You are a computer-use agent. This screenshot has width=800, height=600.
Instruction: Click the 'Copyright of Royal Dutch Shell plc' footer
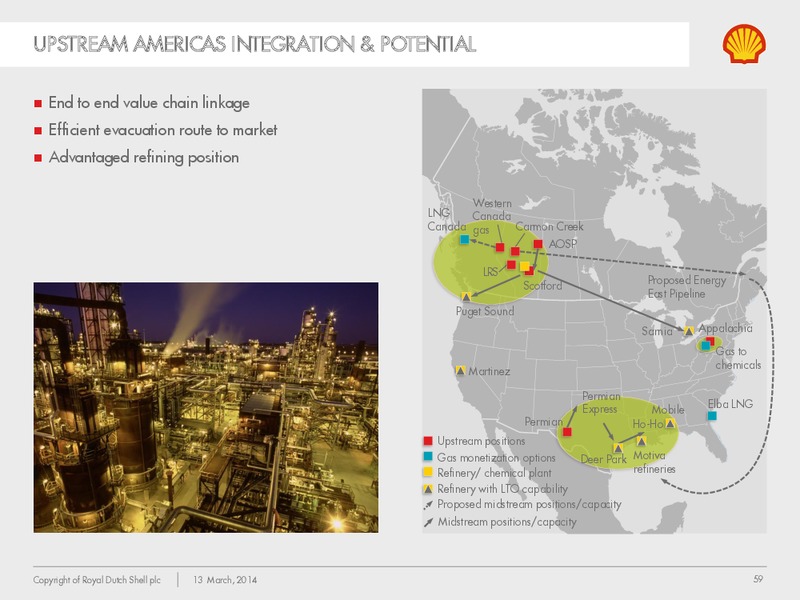(97, 580)
